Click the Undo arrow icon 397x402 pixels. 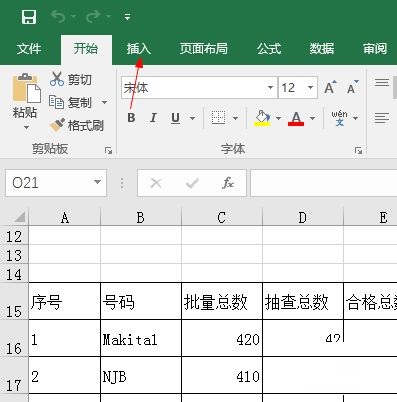click(x=59, y=16)
